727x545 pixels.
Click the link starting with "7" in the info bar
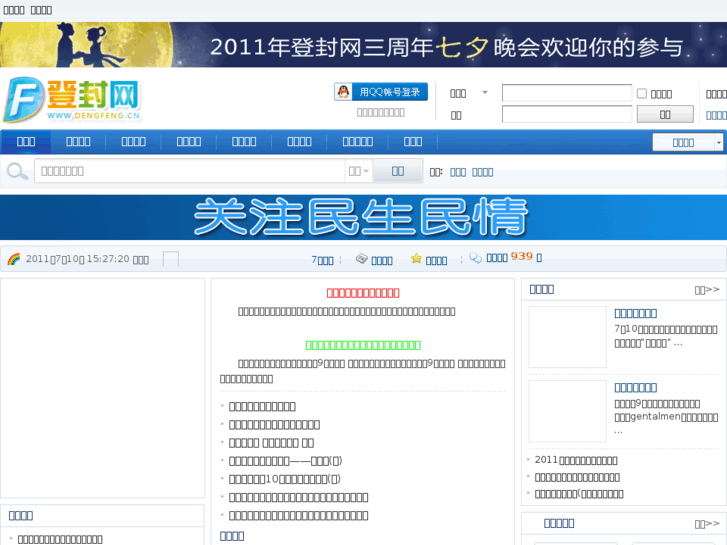pos(322,260)
